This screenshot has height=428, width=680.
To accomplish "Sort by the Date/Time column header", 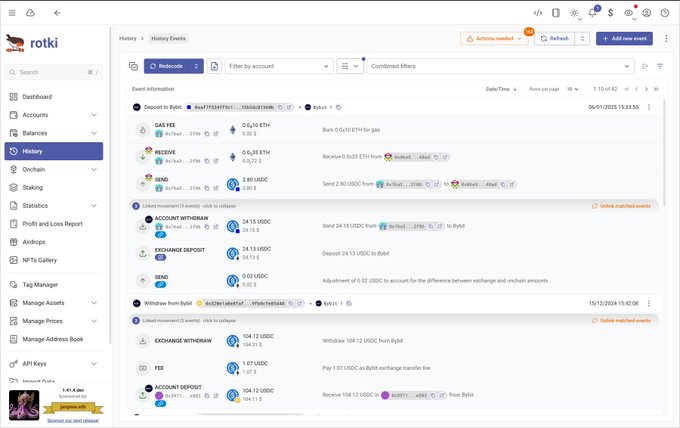I will tap(501, 89).
